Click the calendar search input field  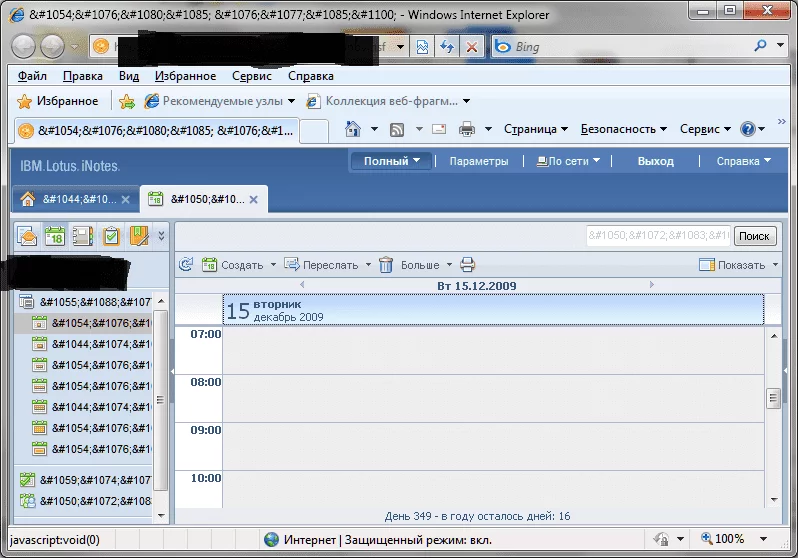click(658, 236)
